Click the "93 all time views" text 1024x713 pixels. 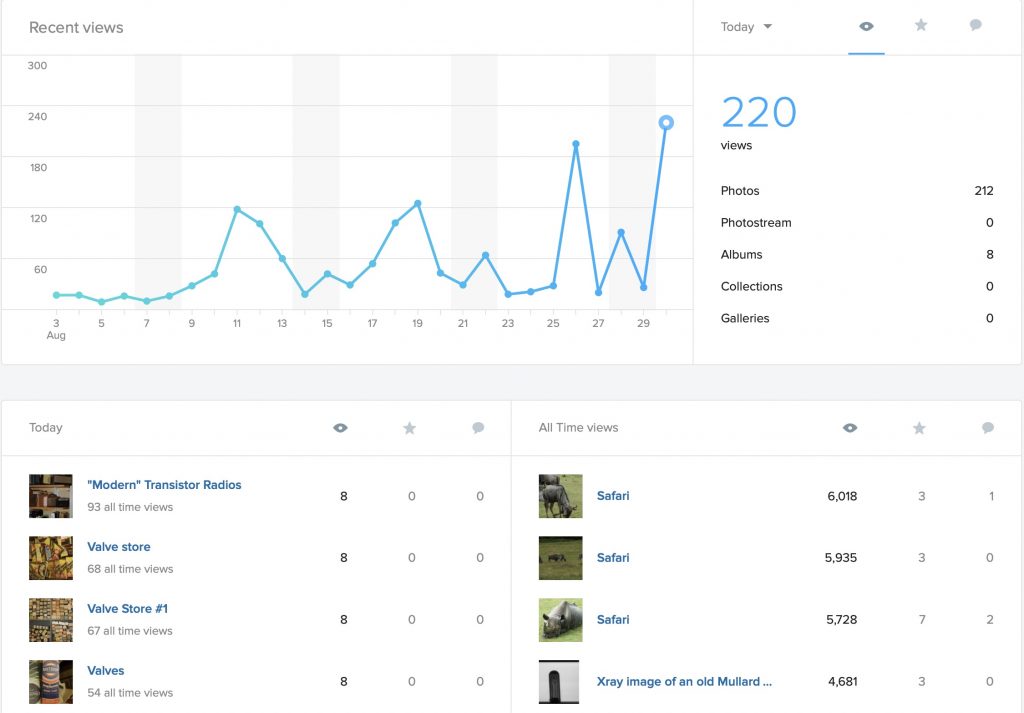(130, 507)
